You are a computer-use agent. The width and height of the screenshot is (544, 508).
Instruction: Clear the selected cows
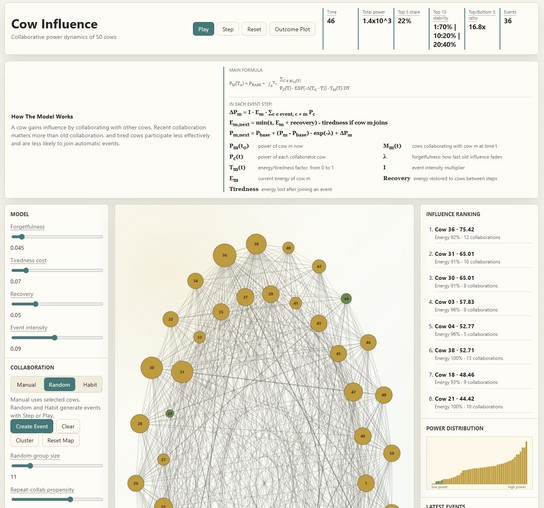coord(68,426)
